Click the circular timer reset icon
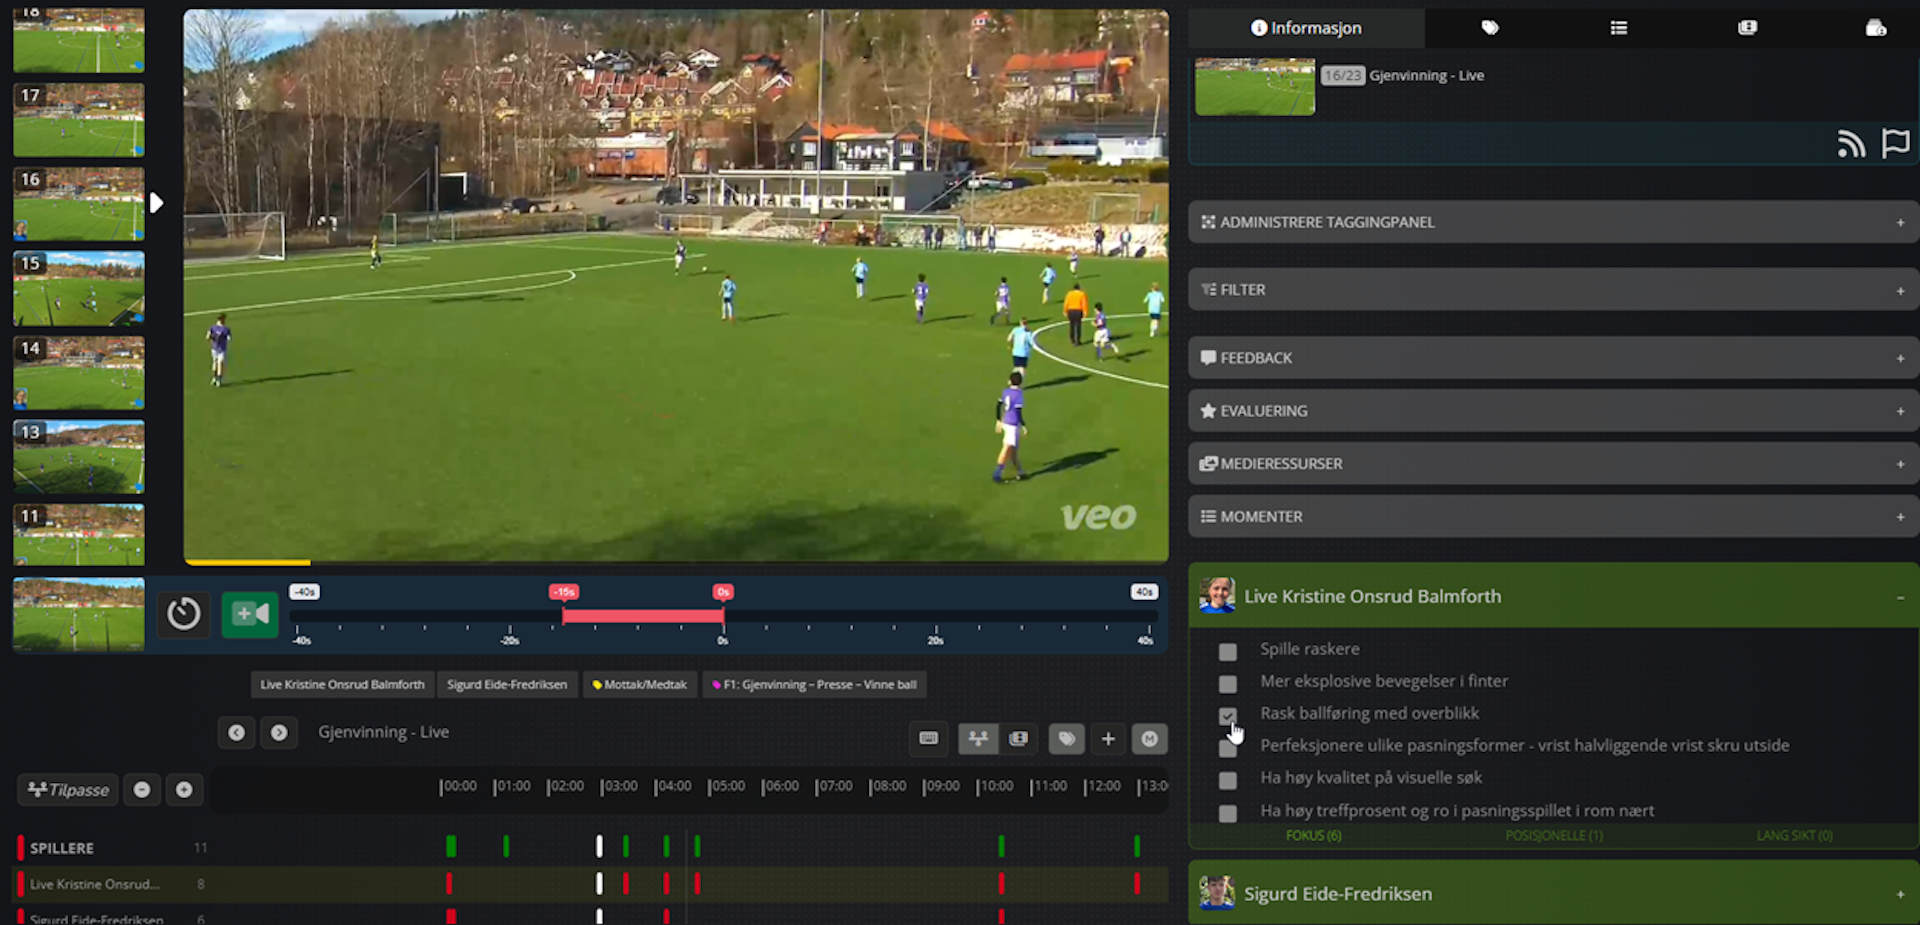Image resolution: width=1920 pixels, height=925 pixels. 183,614
